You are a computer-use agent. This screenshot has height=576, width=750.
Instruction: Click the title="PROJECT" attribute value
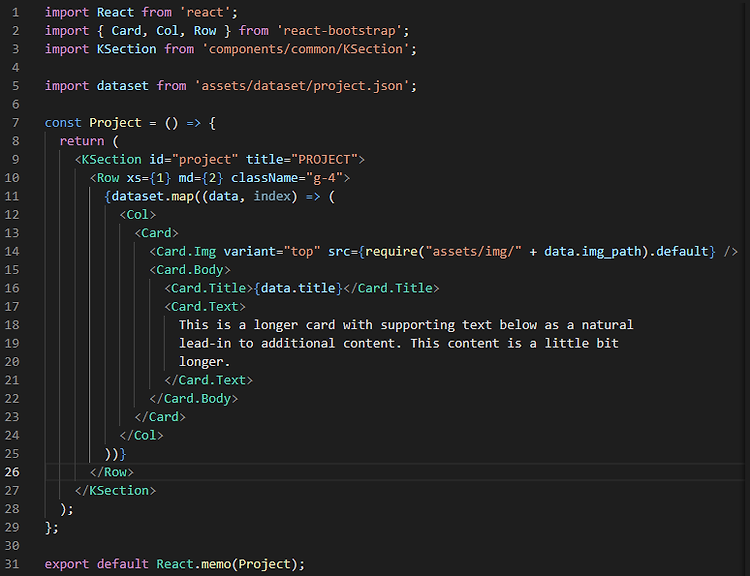click(x=324, y=160)
